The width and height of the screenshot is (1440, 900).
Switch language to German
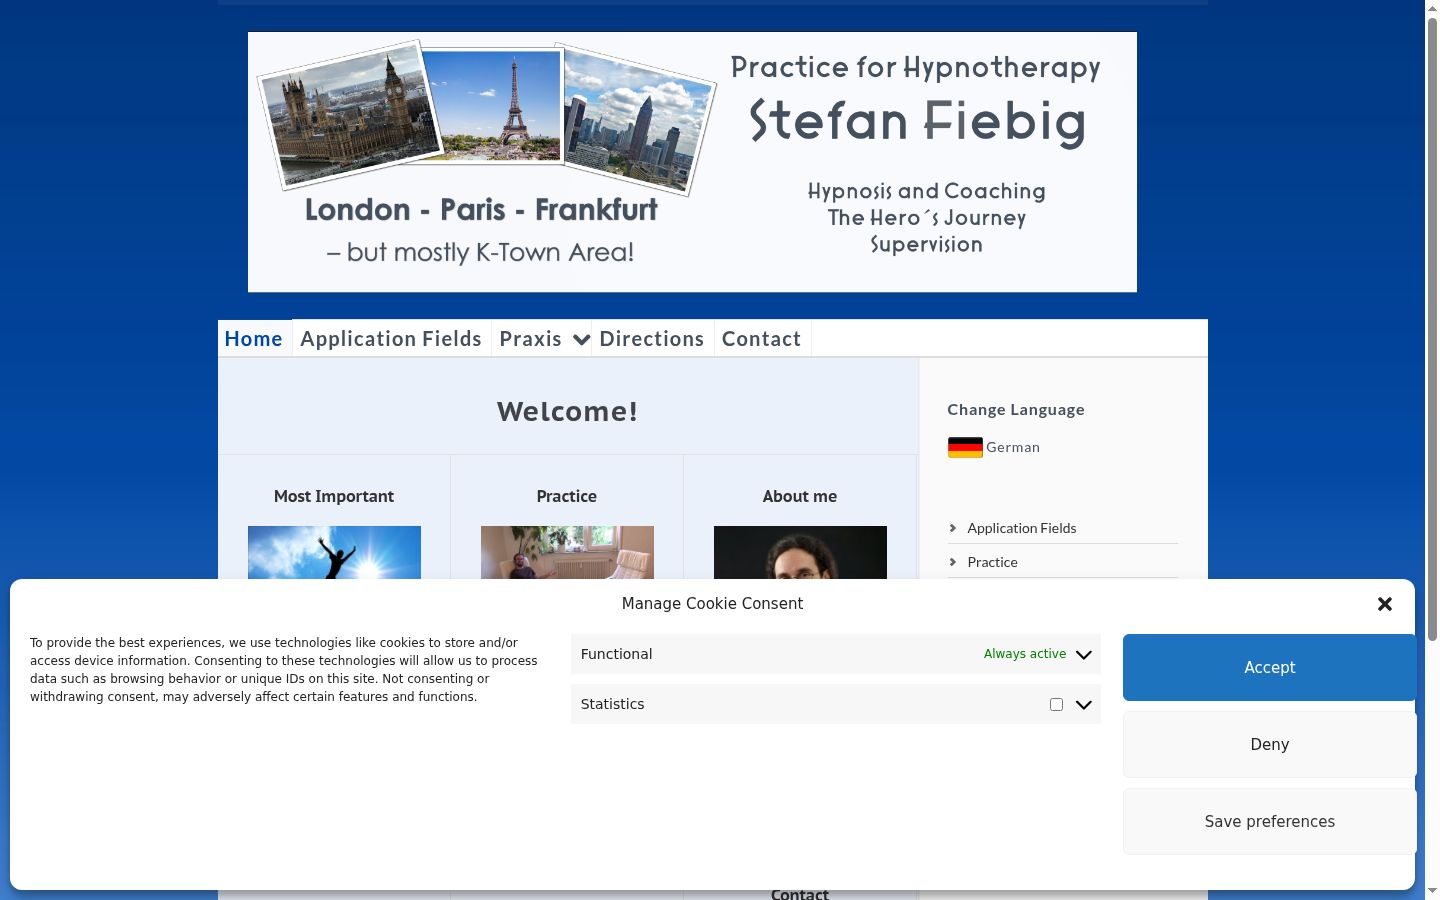1013,447
